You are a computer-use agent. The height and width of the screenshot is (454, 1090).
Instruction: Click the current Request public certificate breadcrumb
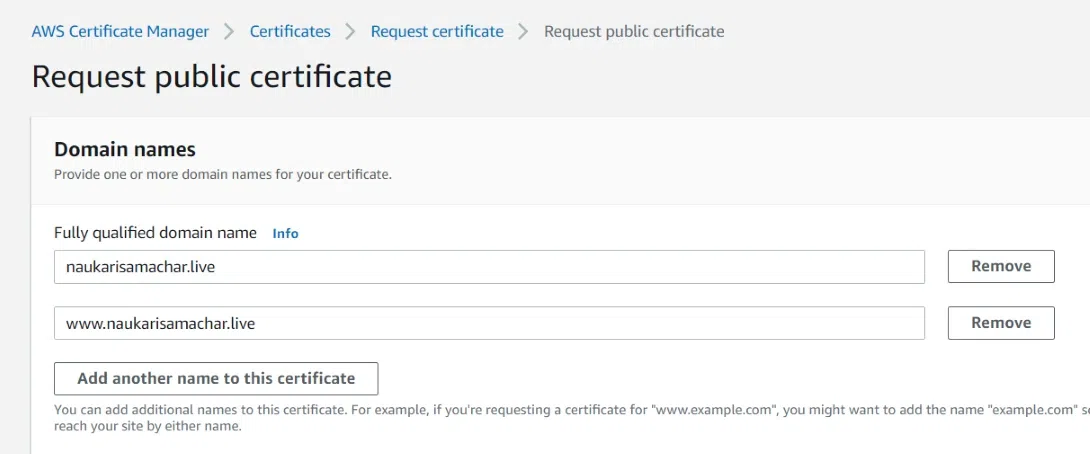coord(634,31)
